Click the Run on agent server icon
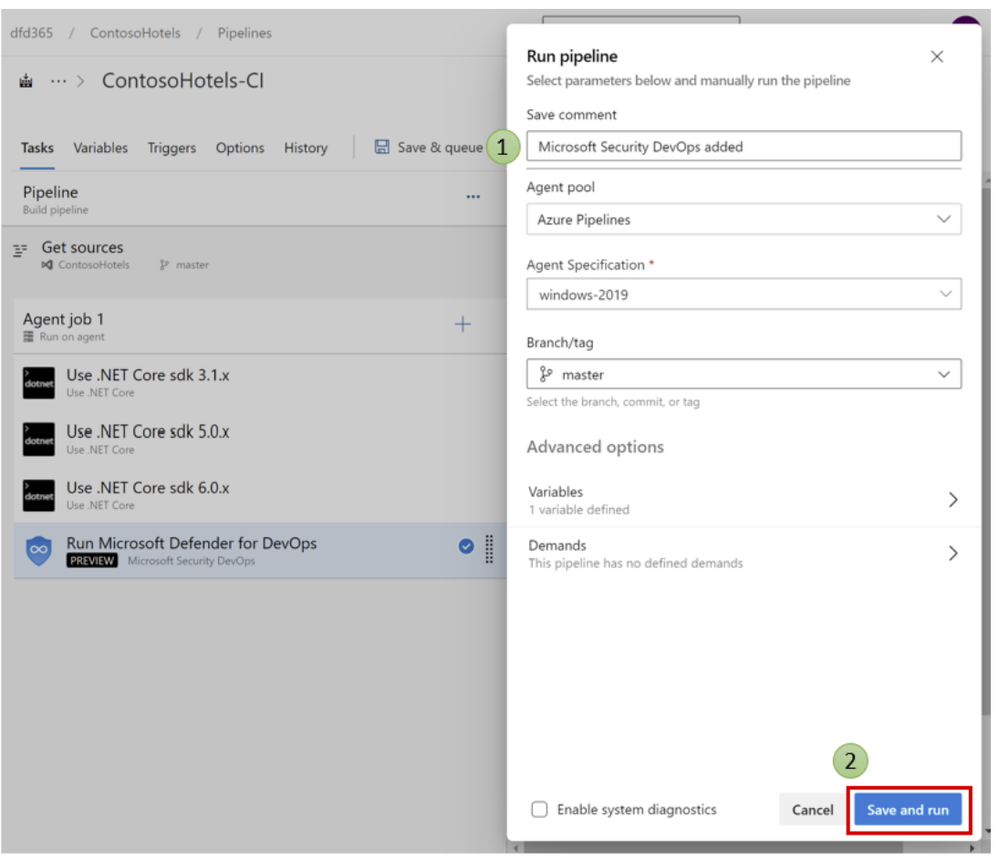This screenshot has width=999, height=859. coord(29,337)
